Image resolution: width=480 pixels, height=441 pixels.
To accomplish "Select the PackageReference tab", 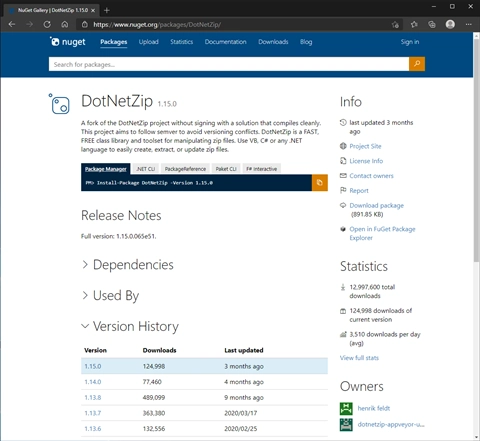I will click(185, 169).
